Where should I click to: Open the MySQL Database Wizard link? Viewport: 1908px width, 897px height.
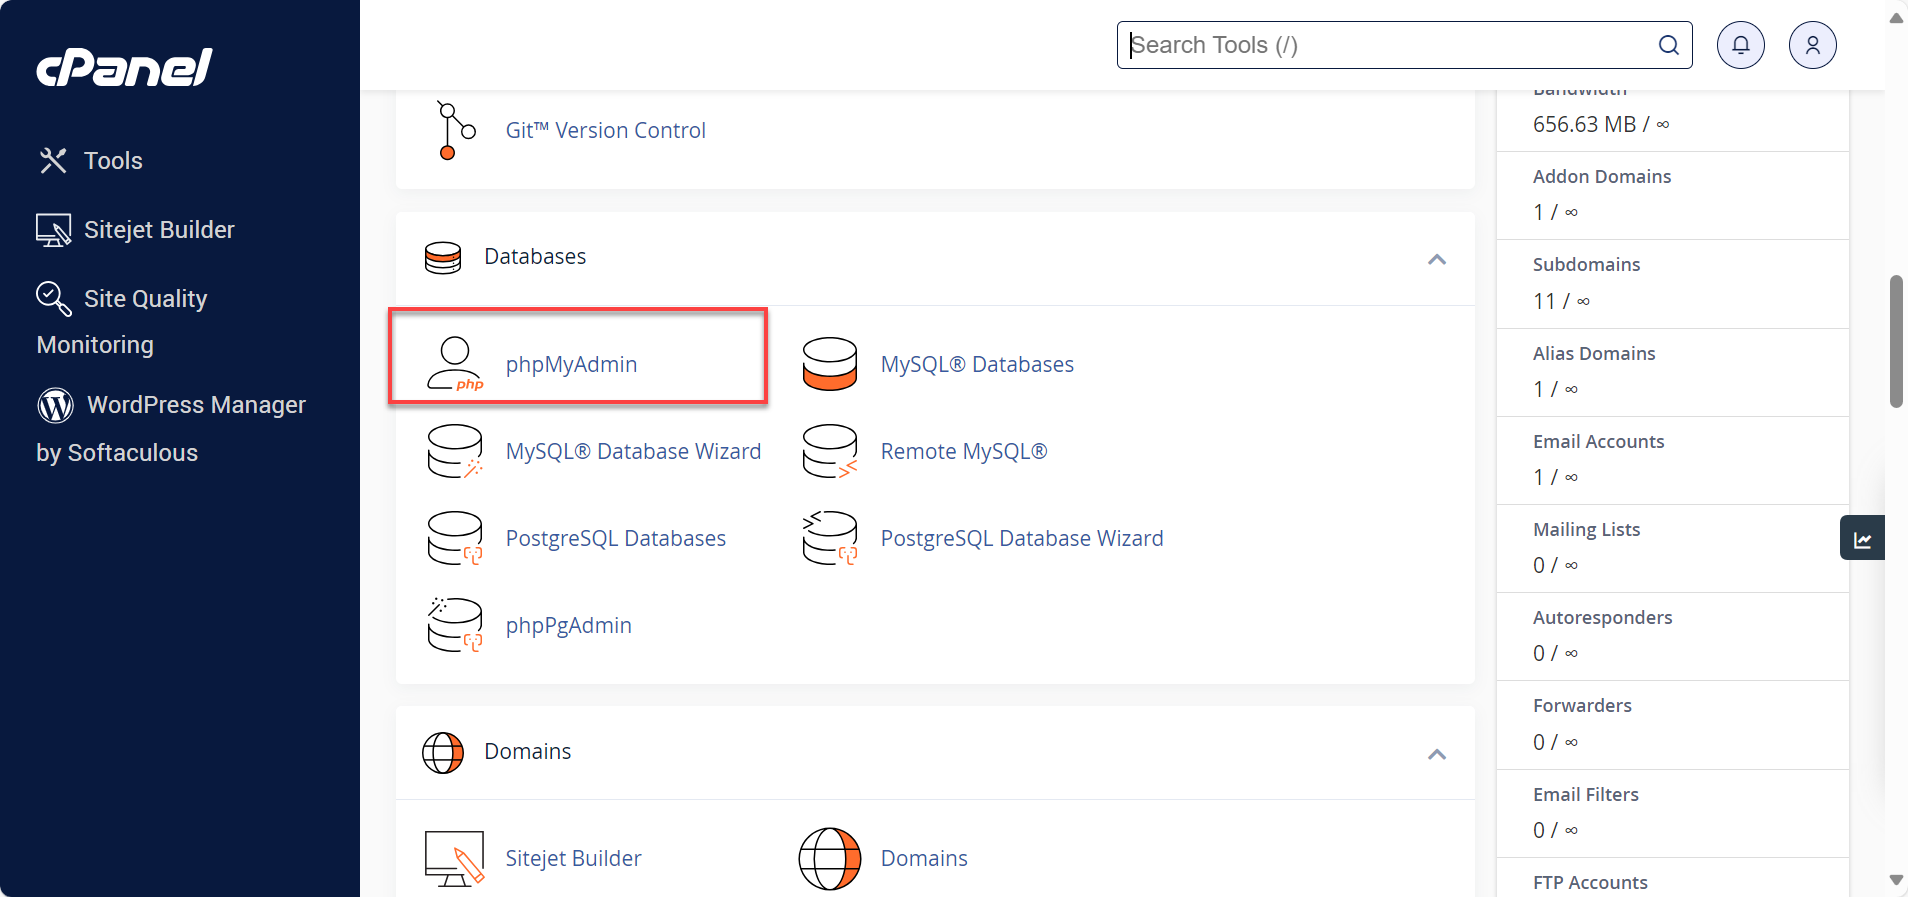(633, 451)
